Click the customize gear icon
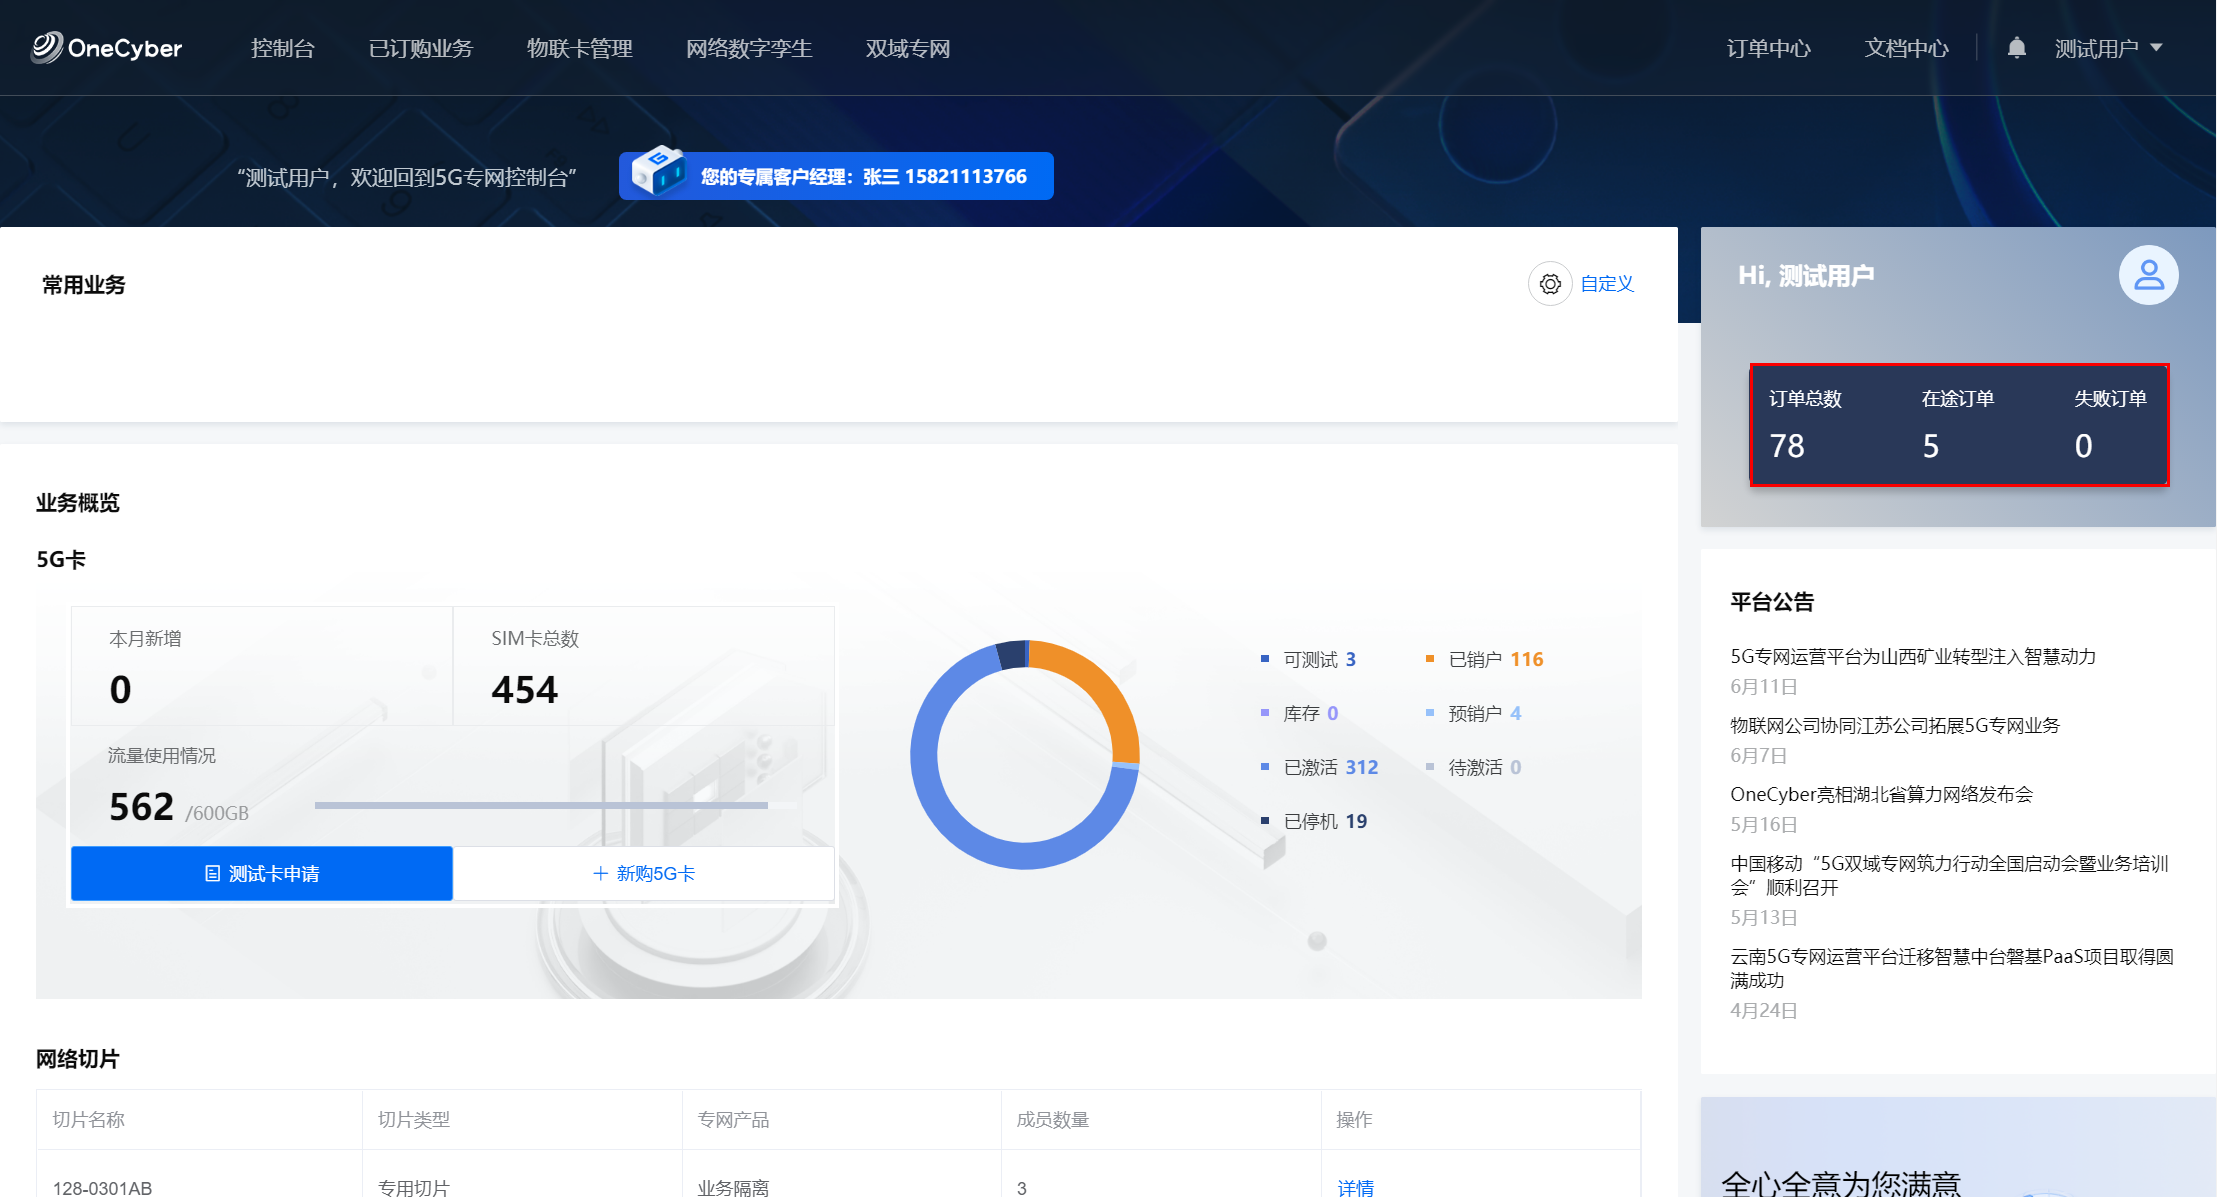Image resolution: width=2217 pixels, height=1197 pixels. [1550, 284]
